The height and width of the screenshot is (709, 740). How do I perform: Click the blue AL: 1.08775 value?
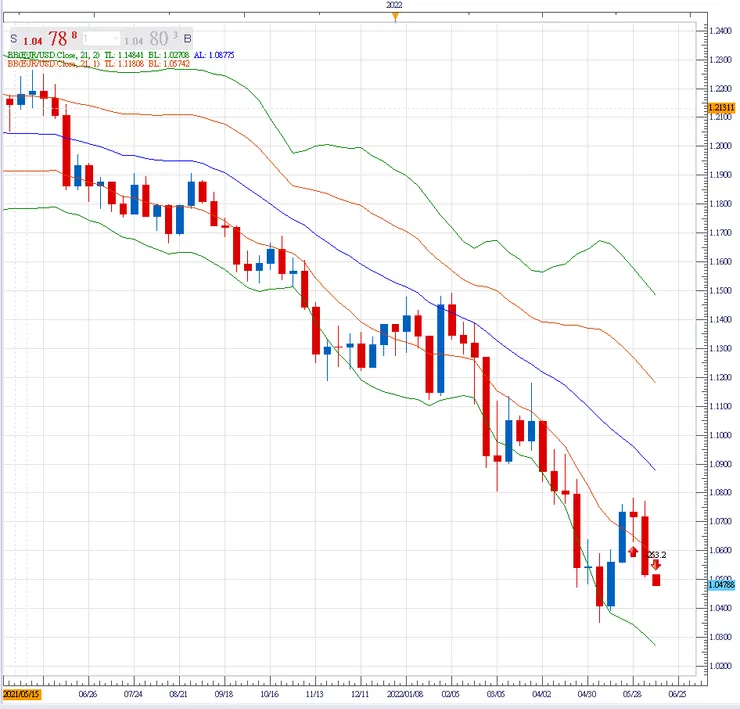pyautogui.click(x=214, y=55)
